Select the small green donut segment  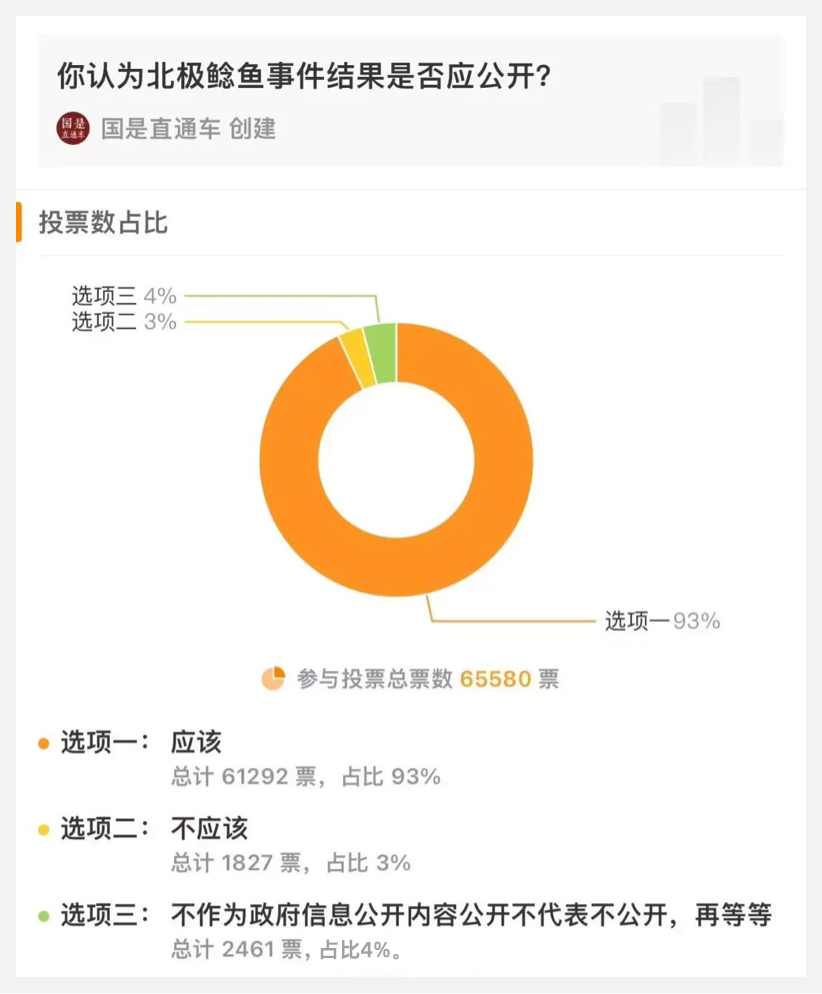[x=382, y=352]
